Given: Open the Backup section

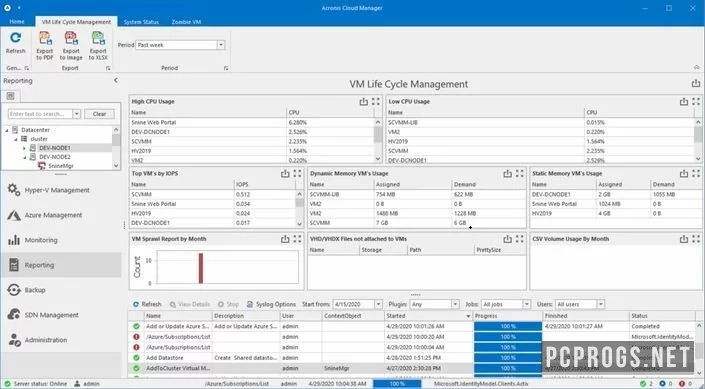Looking at the screenshot, I should (61, 290).
